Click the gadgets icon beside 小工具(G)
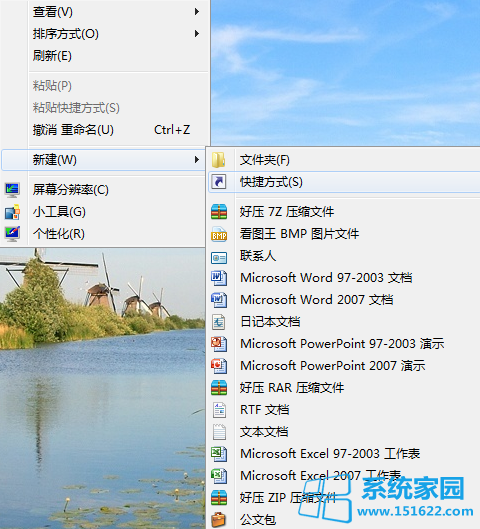The height and width of the screenshot is (529, 480). tap(12, 212)
